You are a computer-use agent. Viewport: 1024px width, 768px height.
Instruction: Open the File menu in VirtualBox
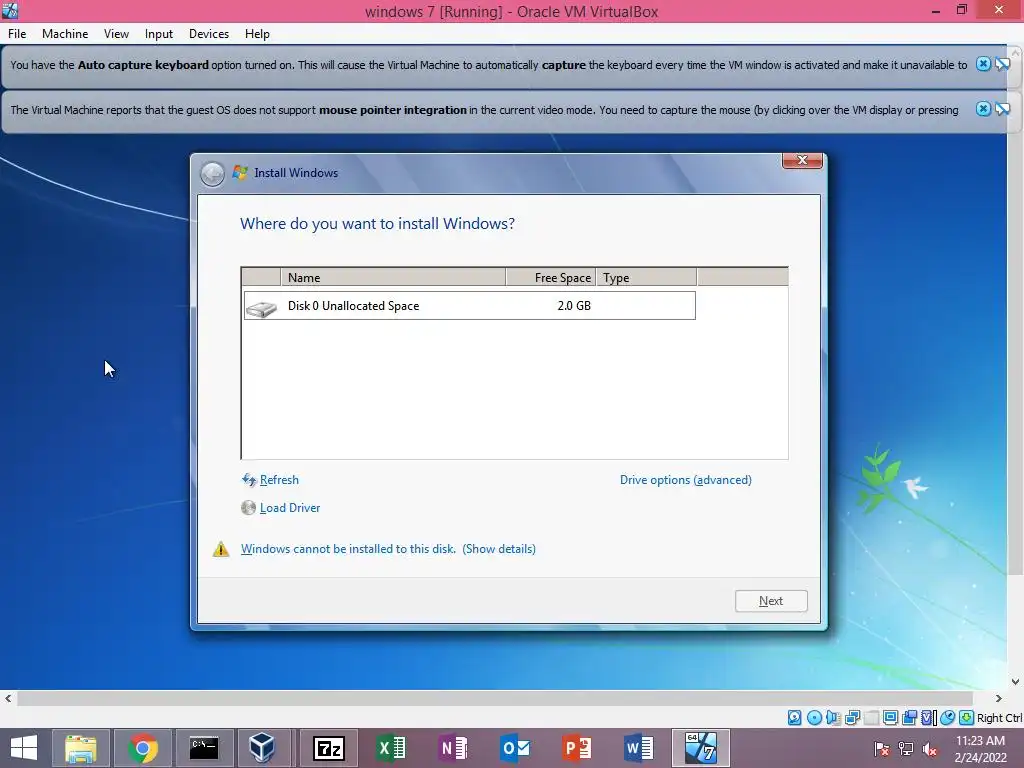coord(17,34)
